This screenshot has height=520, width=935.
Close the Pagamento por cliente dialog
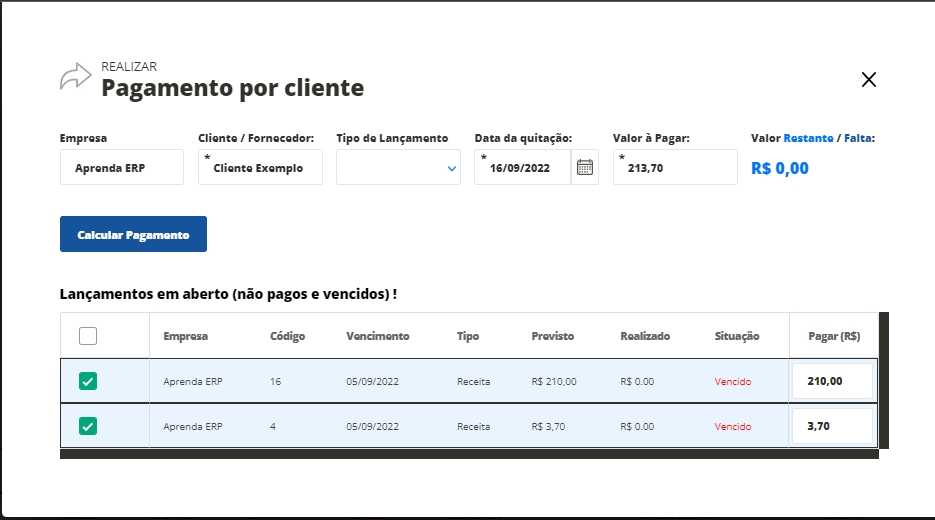coord(868,80)
